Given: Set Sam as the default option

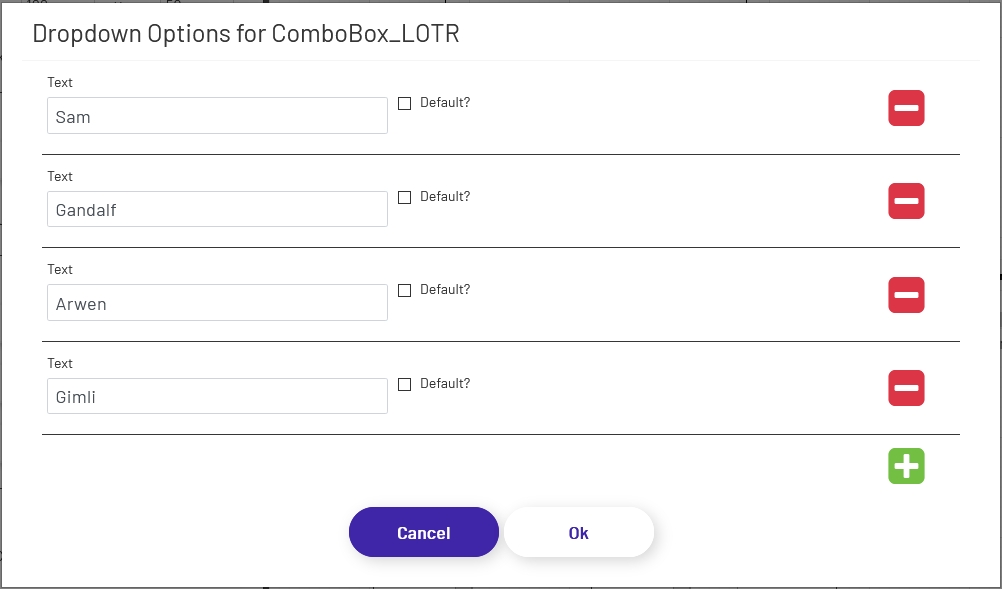Looking at the screenshot, I should click(x=404, y=102).
